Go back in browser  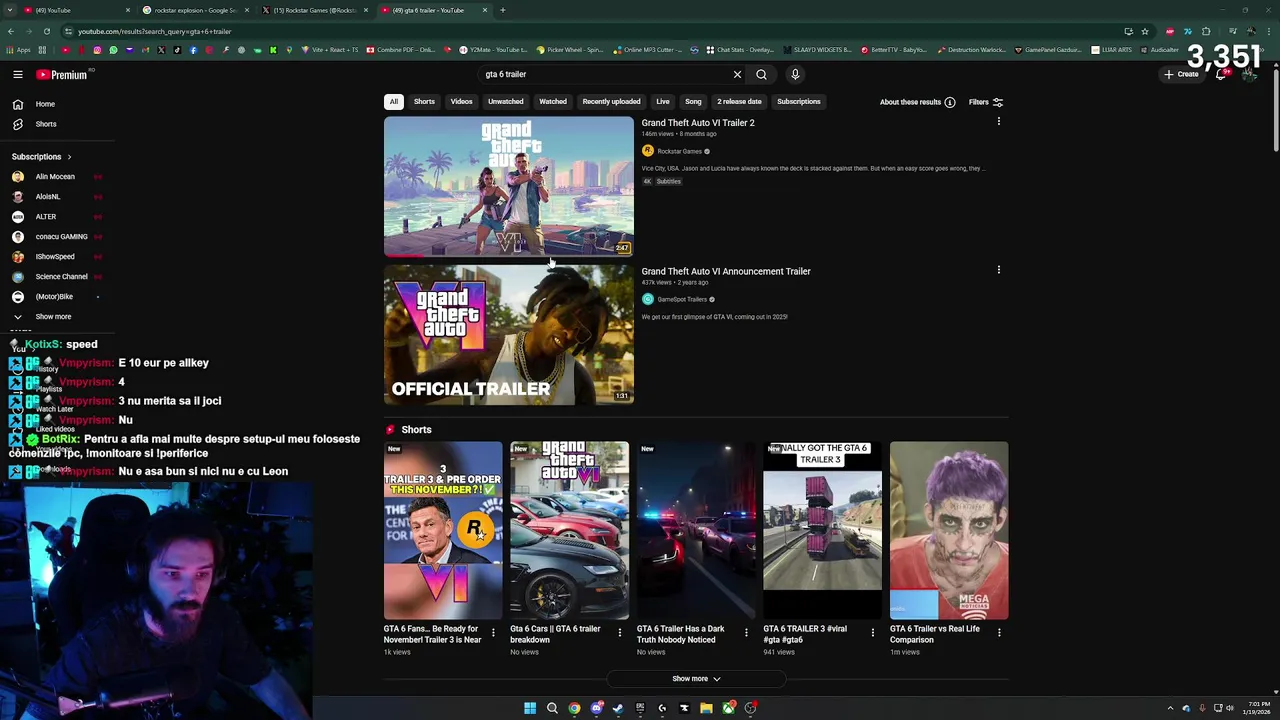(x=11, y=31)
